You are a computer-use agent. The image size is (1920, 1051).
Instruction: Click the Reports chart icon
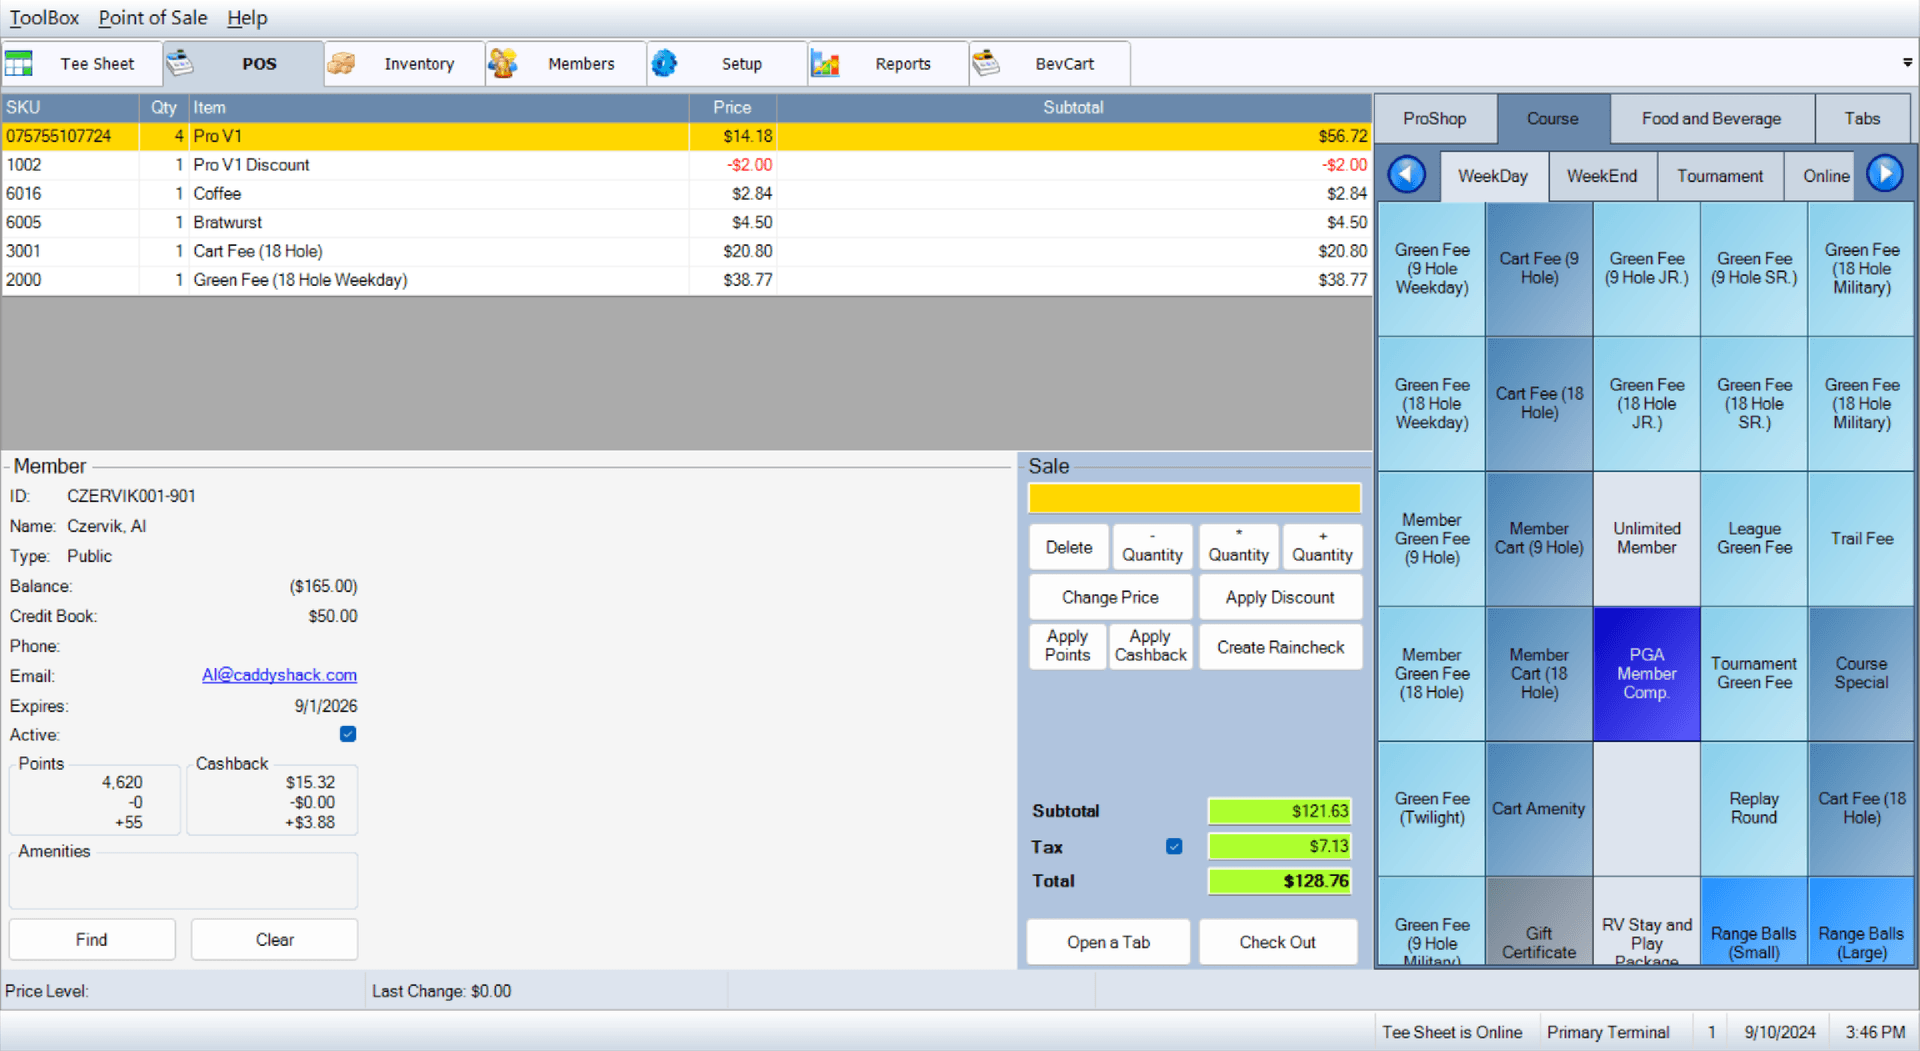(825, 64)
